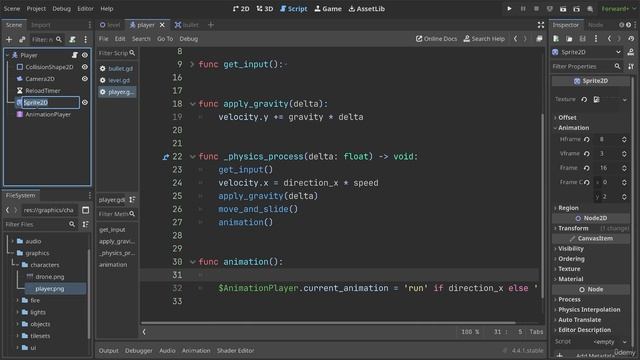Screen dimensions: 640x360
Task: Open the Project menu
Action: point(36,9)
